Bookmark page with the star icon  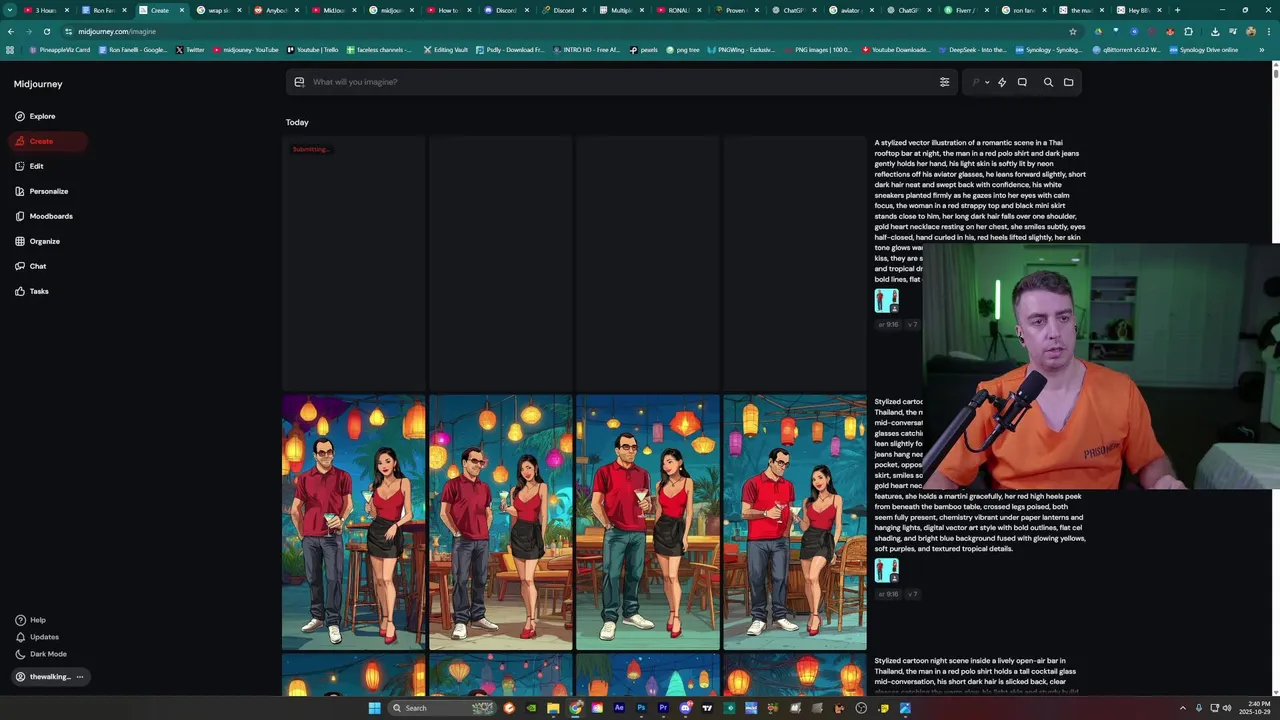tap(1073, 31)
